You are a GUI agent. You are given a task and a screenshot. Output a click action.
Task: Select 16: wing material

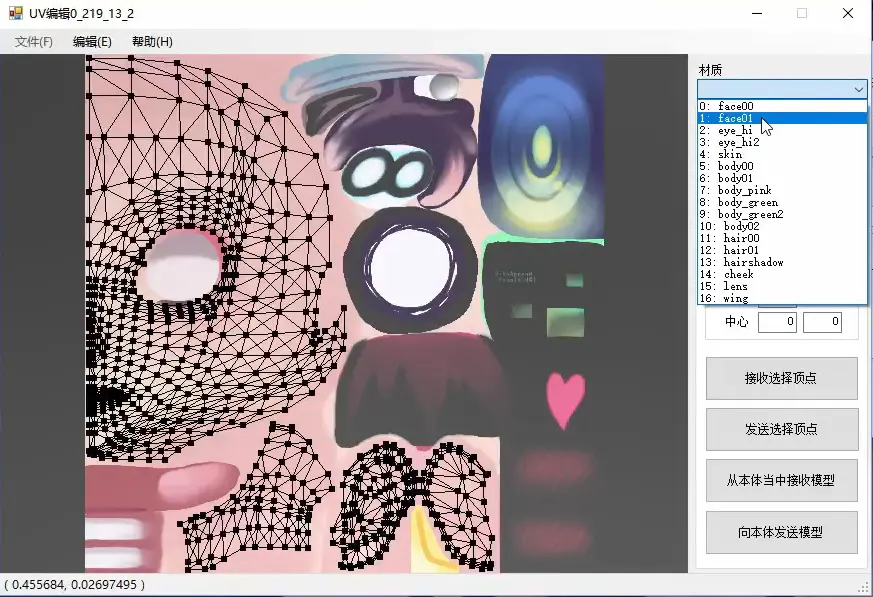coord(782,298)
